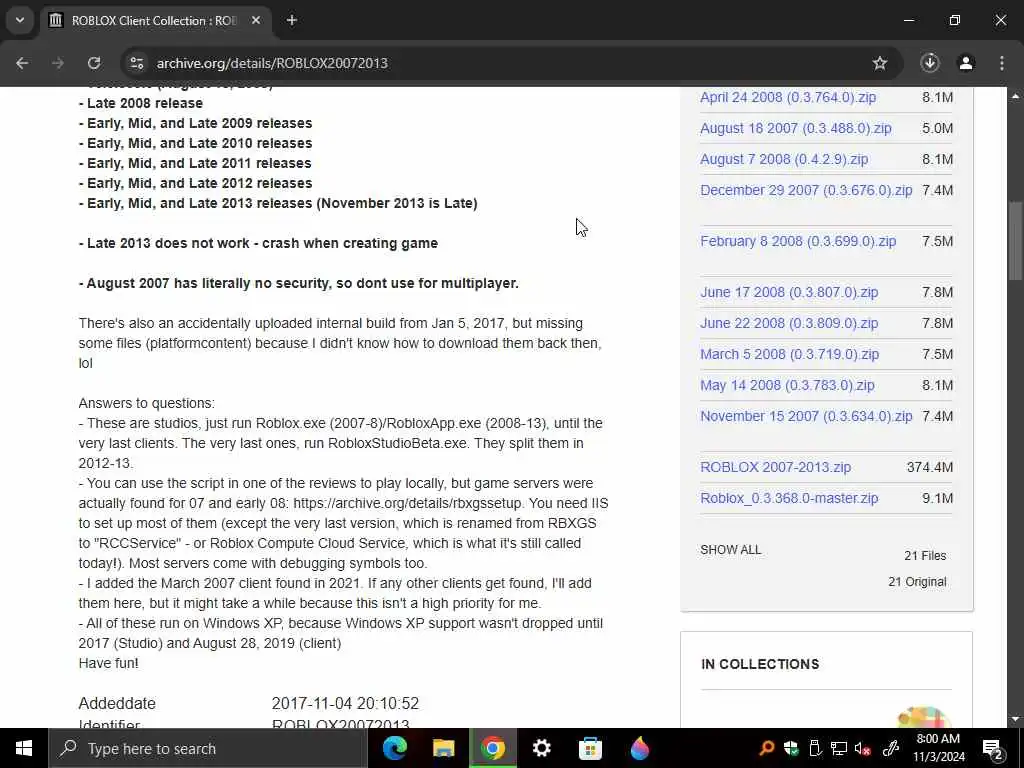The height and width of the screenshot is (768, 1024).
Task: Download Roblox_0.3.368.0-master.zip
Action: coord(789,498)
